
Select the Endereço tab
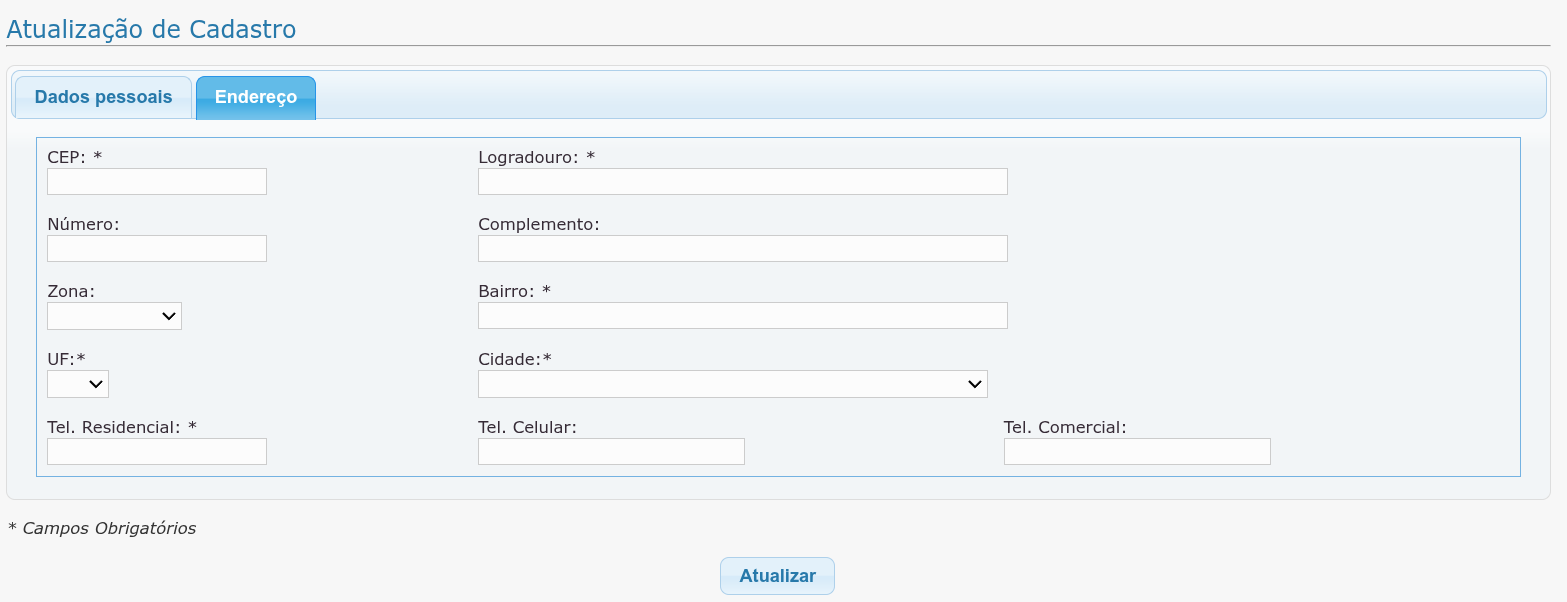pyautogui.click(x=256, y=97)
